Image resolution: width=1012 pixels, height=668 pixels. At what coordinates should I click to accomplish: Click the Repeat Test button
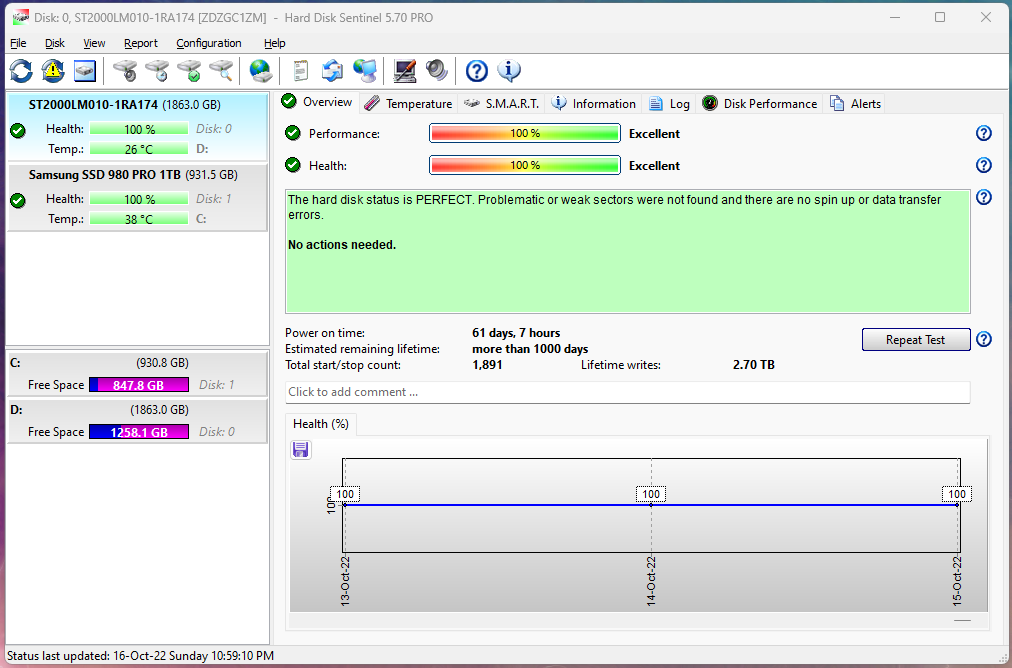pos(916,339)
